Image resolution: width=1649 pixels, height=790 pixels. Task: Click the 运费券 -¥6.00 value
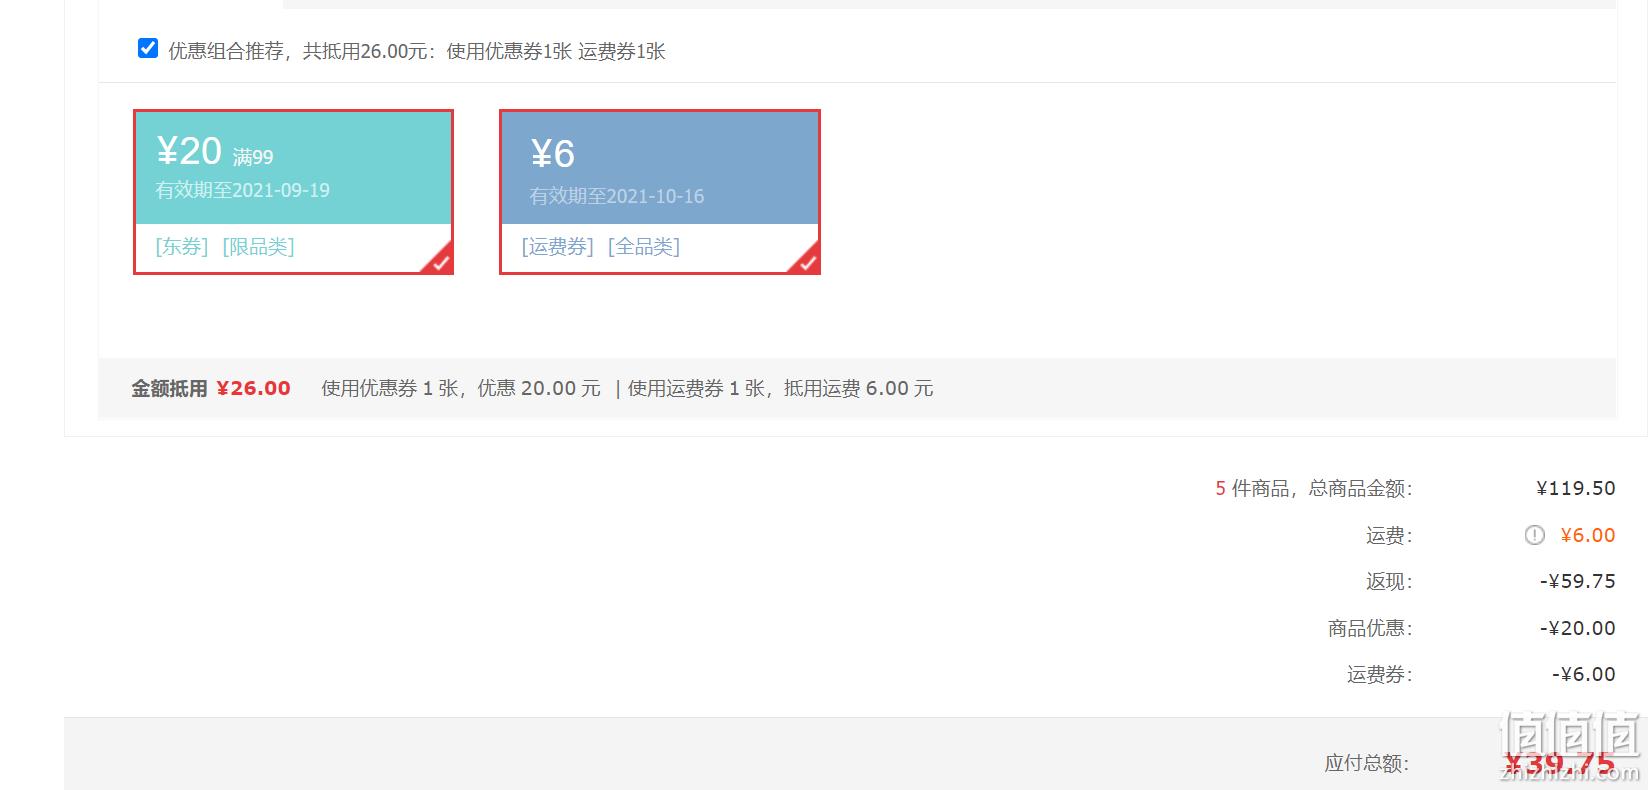click(1584, 674)
